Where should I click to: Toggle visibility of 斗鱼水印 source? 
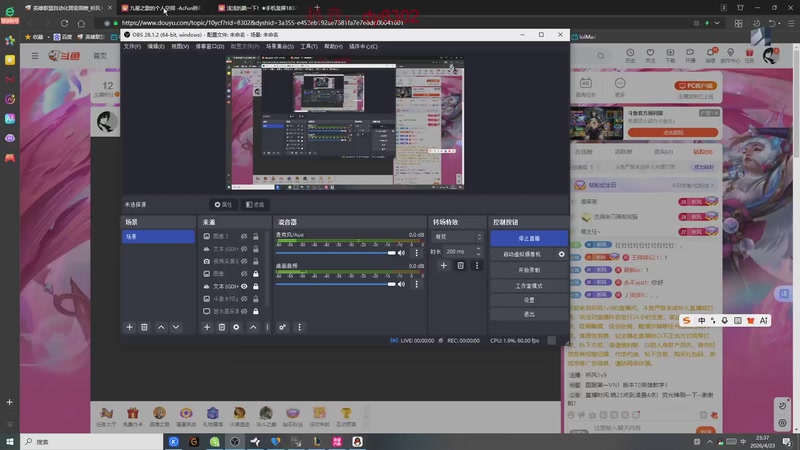pos(244,298)
